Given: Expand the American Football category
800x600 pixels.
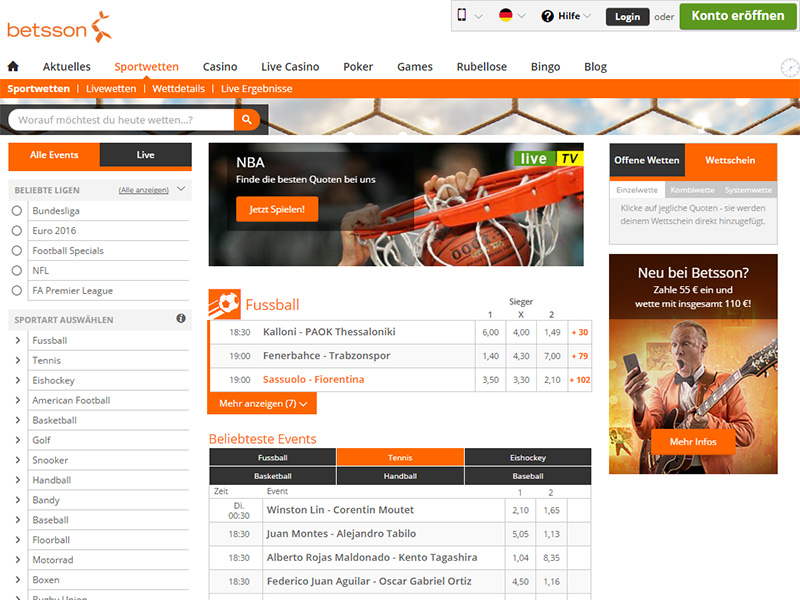Looking at the screenshot, I should [x=18, y=400].
